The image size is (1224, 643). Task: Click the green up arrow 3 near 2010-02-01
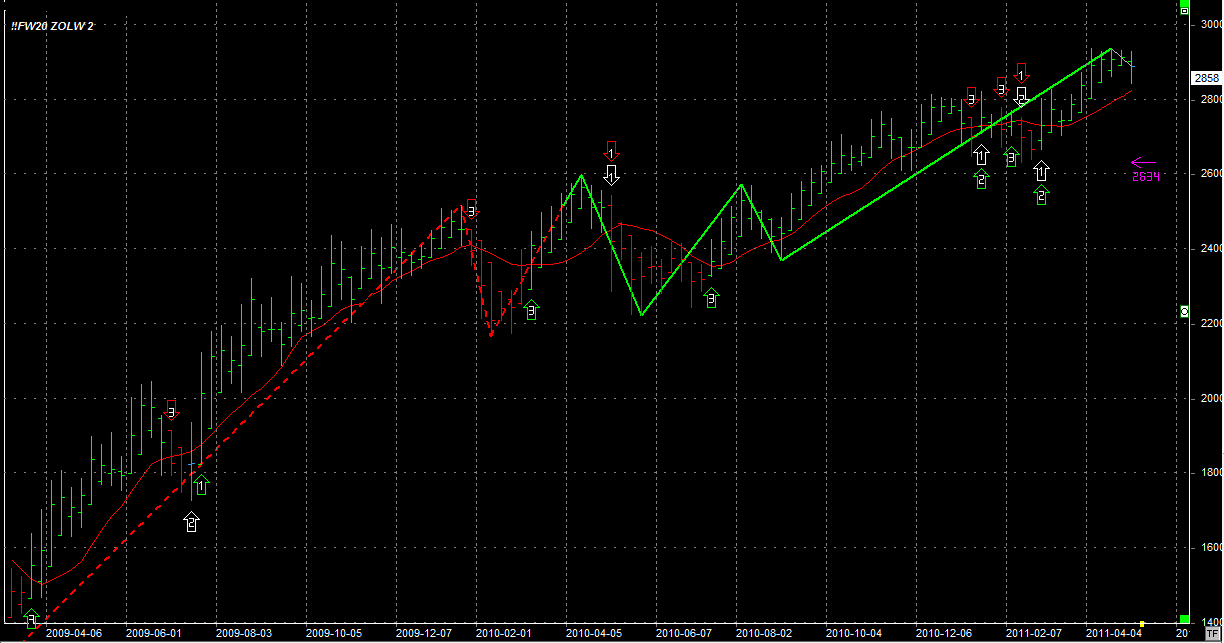click(x=531, y=310)
